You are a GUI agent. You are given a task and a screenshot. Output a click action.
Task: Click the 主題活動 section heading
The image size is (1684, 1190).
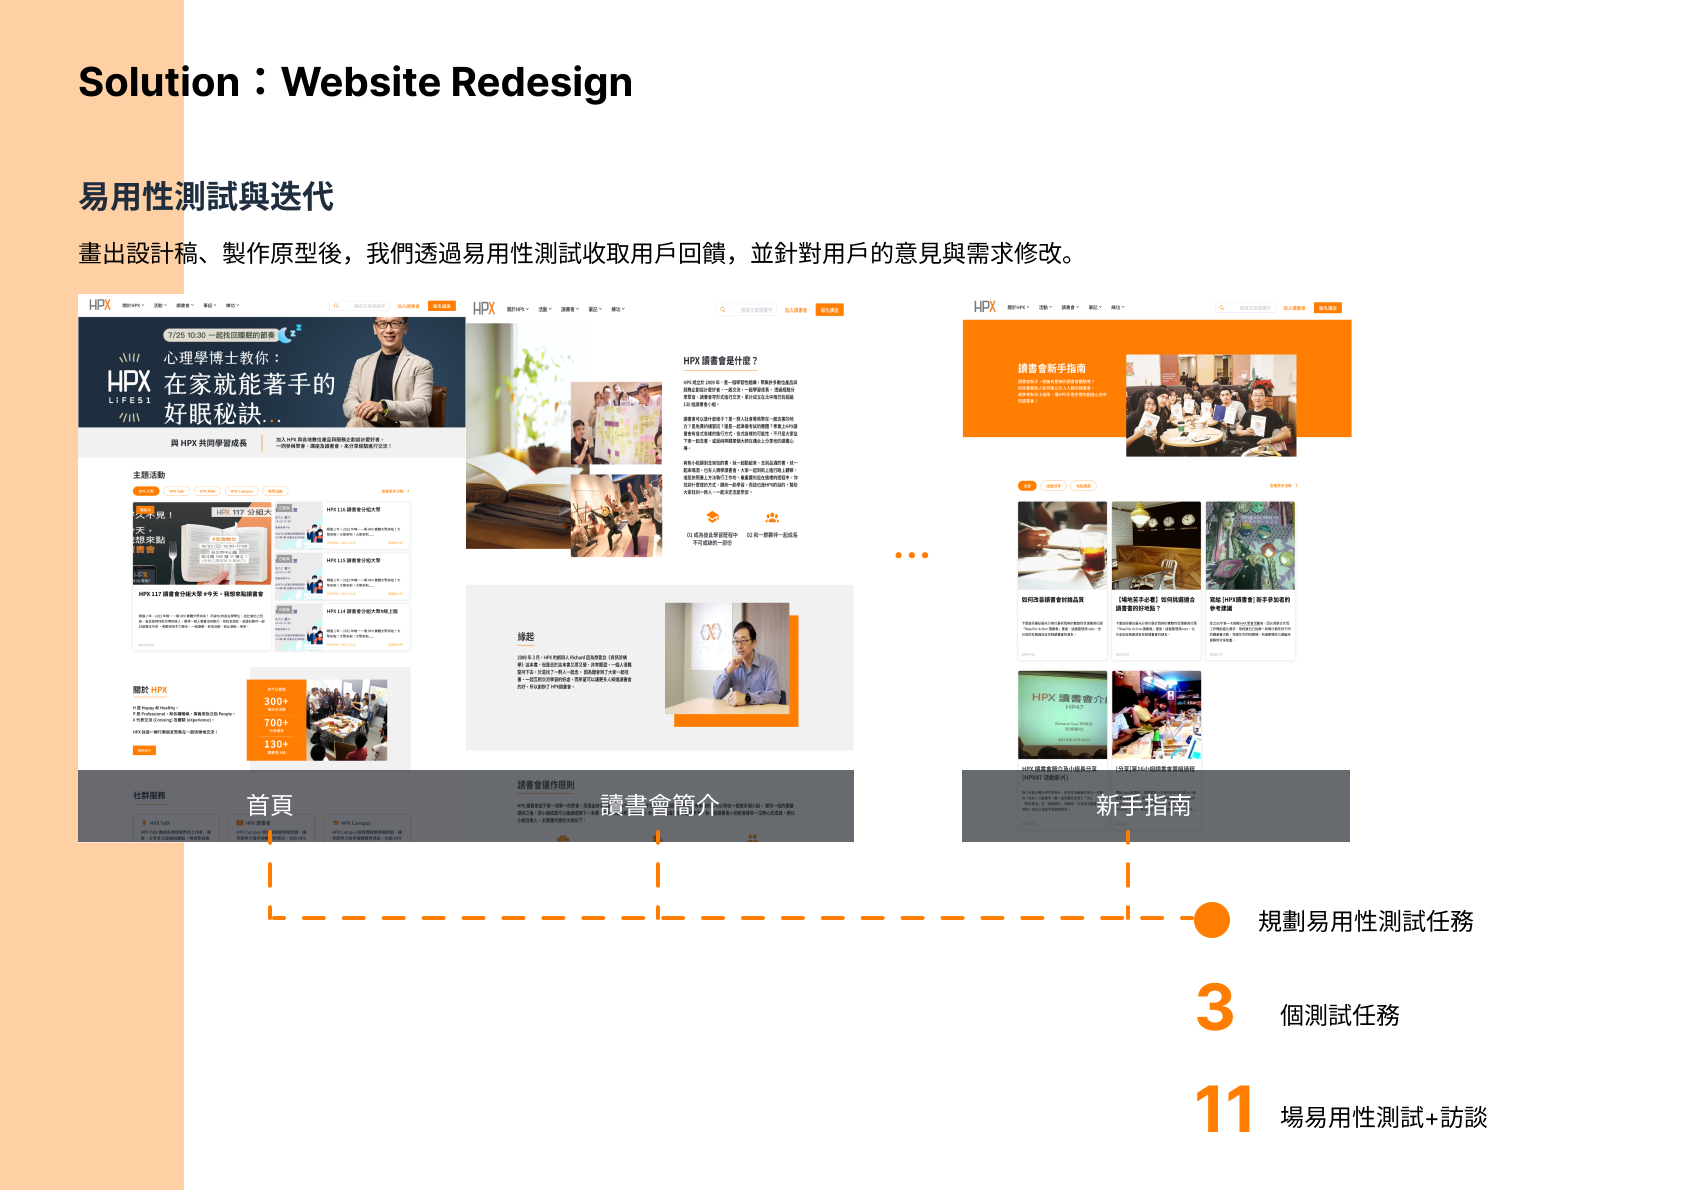click(x=149, y=475)
